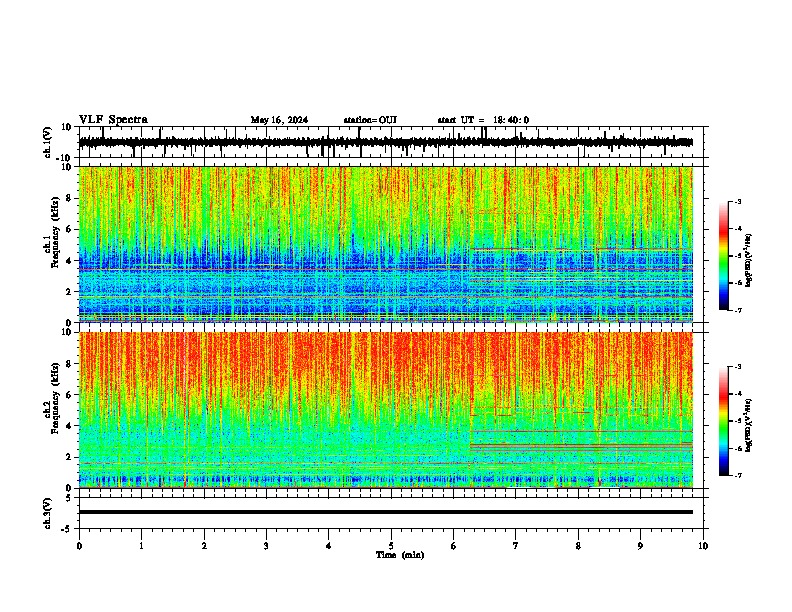
Task: Click the "8" kHz tick on ch.2 spectrogram axis
Action: pos(70,364)
